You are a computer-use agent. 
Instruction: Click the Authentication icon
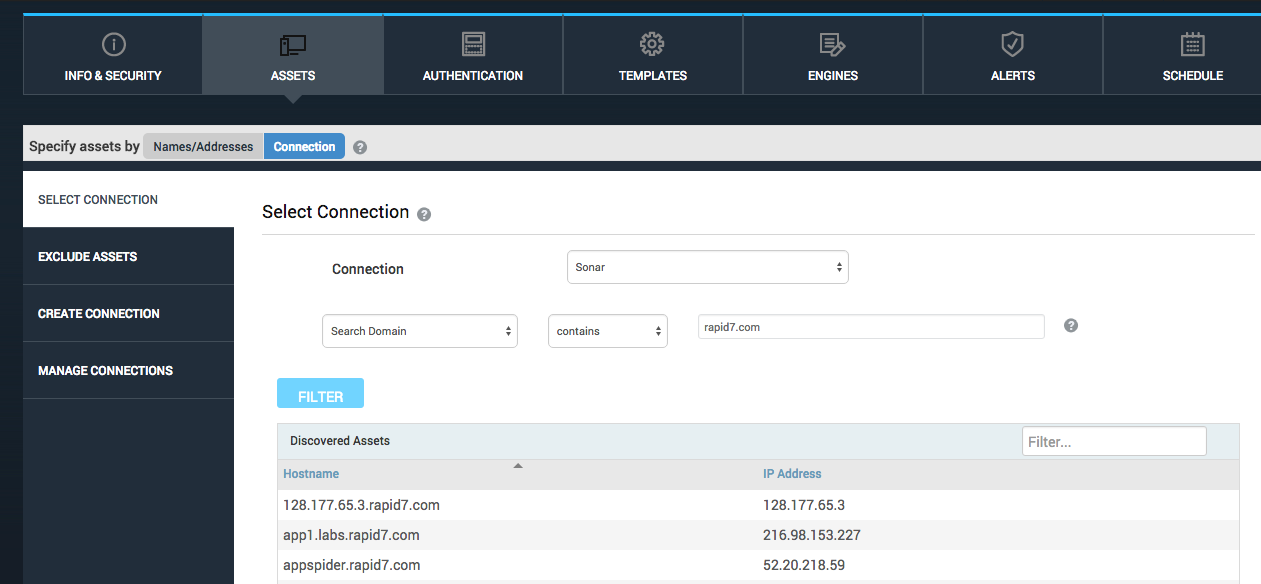tap(473, 45)
